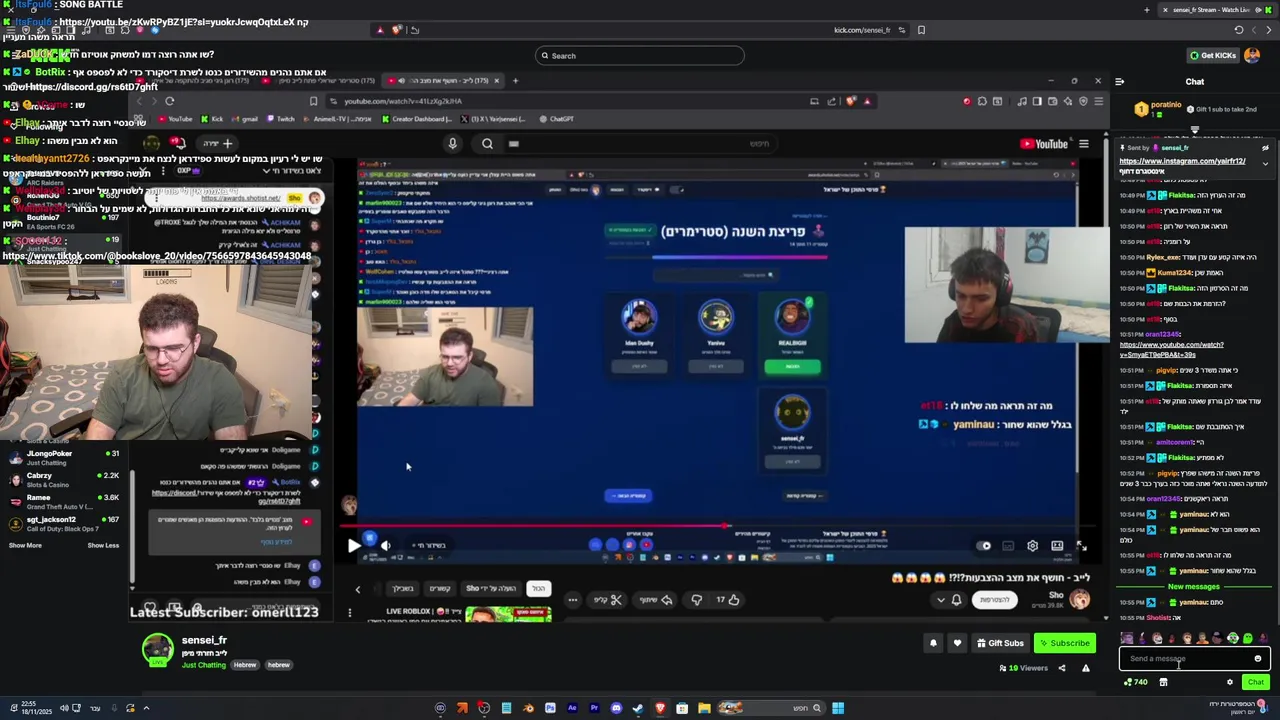Image resolution: width=1280 pixels, height=720 pixels.
Task: Open the YouTube more actions ellipsis
Action: tap(573, 600)
